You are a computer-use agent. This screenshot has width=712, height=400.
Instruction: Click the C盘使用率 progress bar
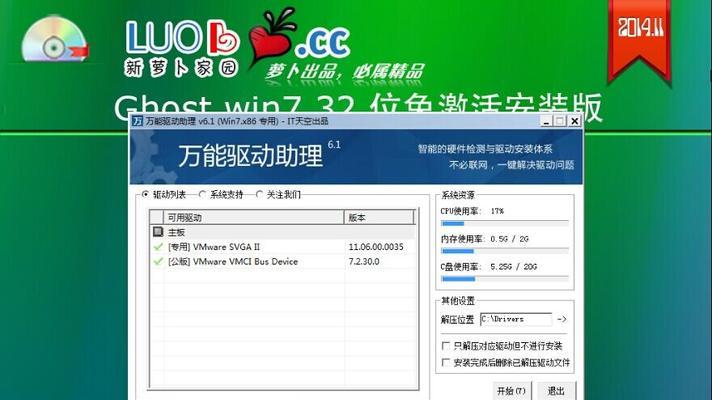tap(504, 279)
